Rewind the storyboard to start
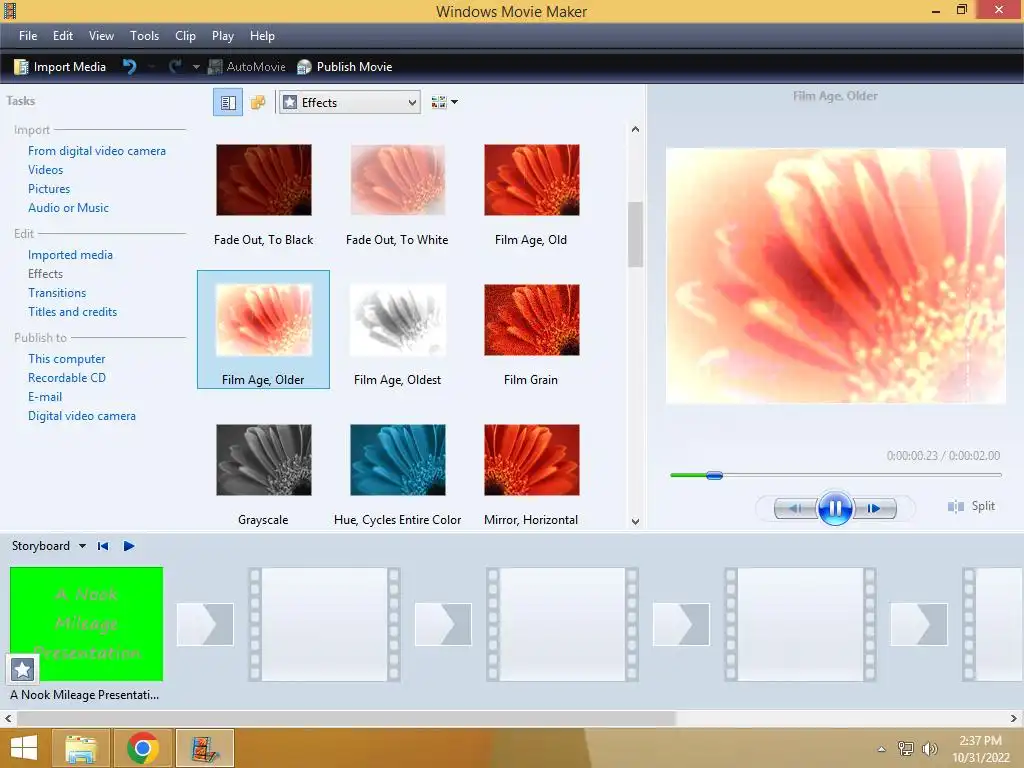1024x768 pixels. pyautogui.click(x=103, y=546)
